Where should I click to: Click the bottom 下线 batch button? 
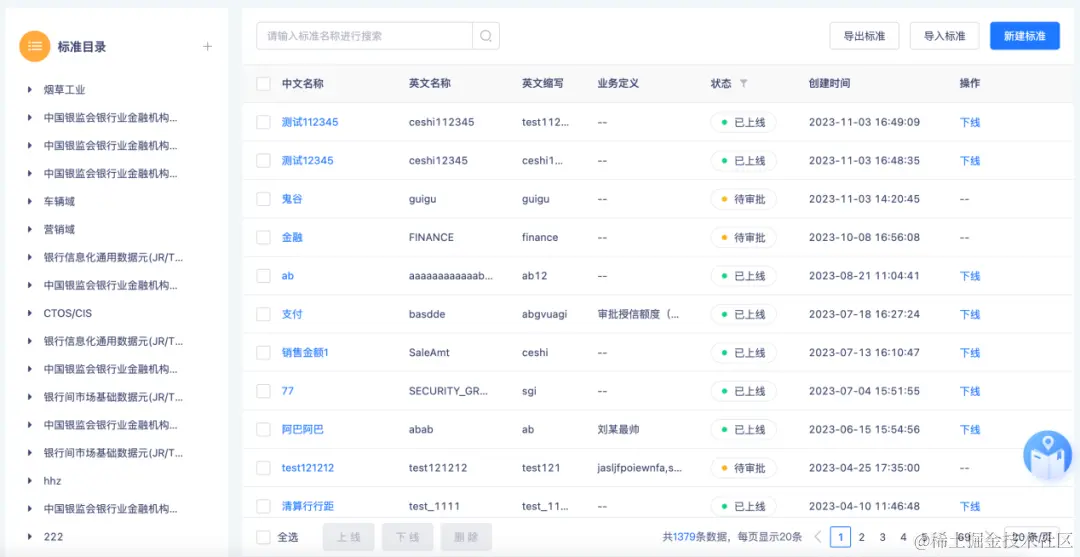pos(408,537)
